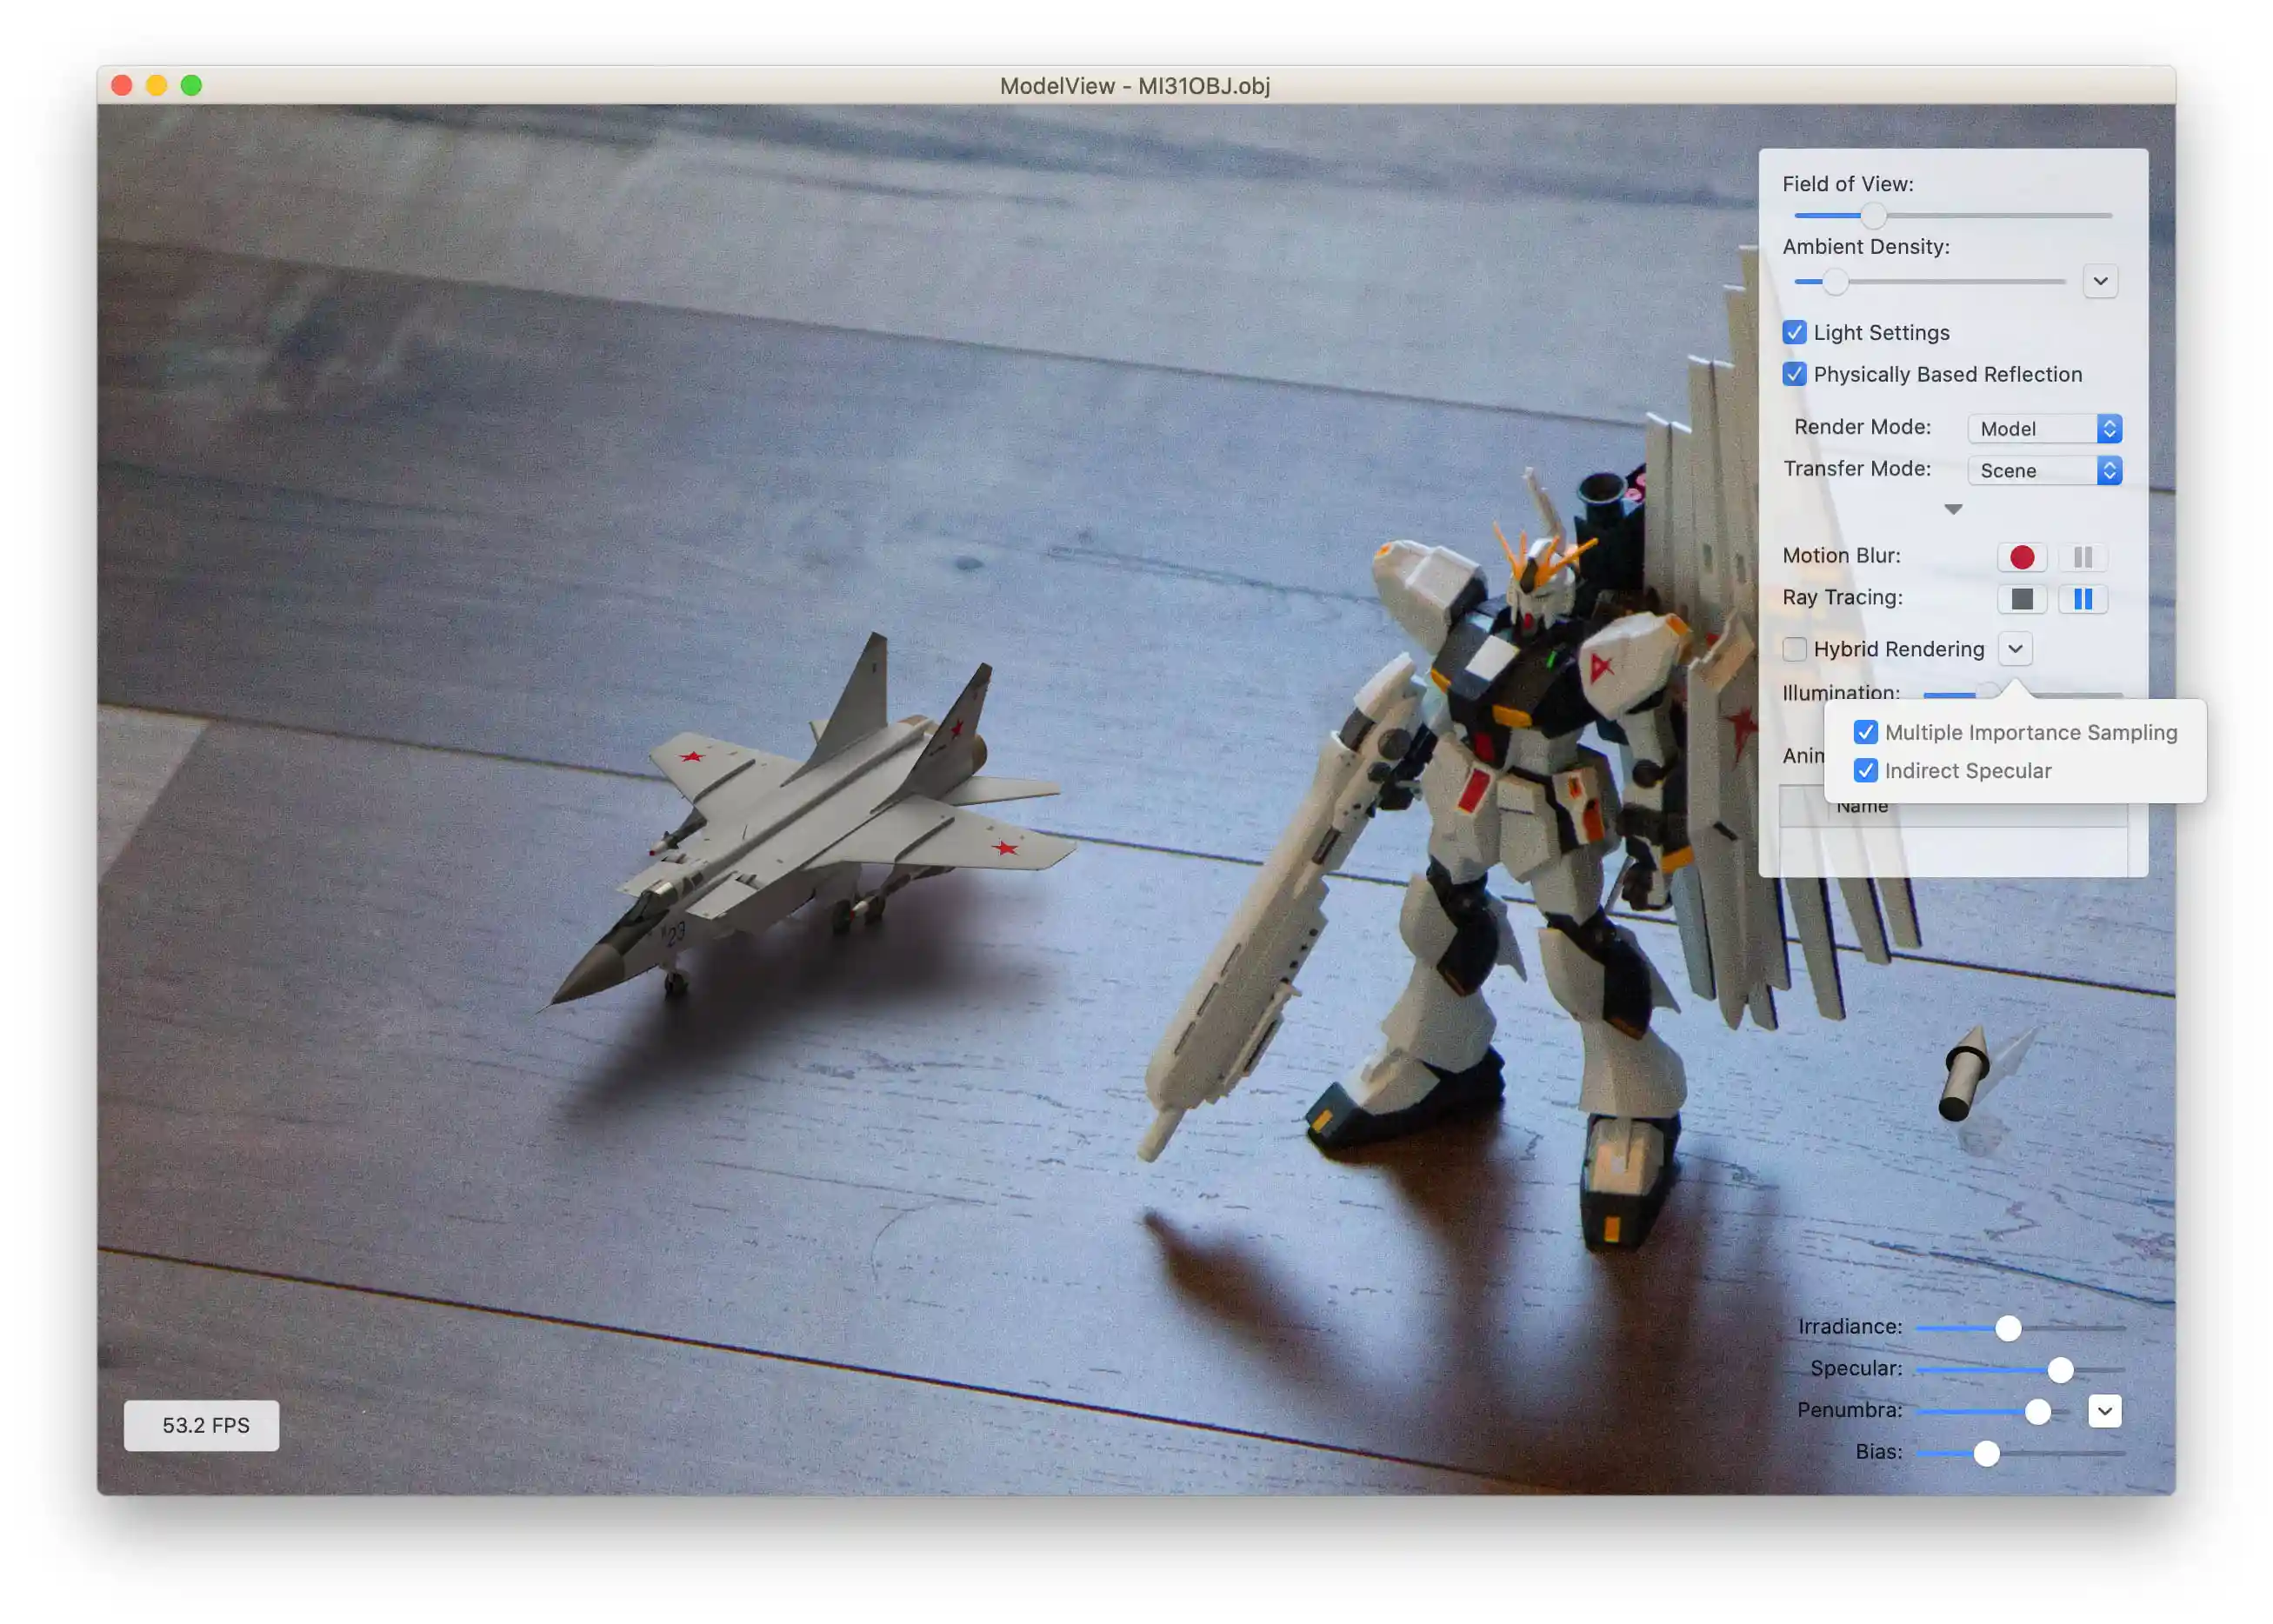Screen dimensions: 2273x1624
Task: Click the Ray Tracing stop button
Action: (x=2021, y=599)
